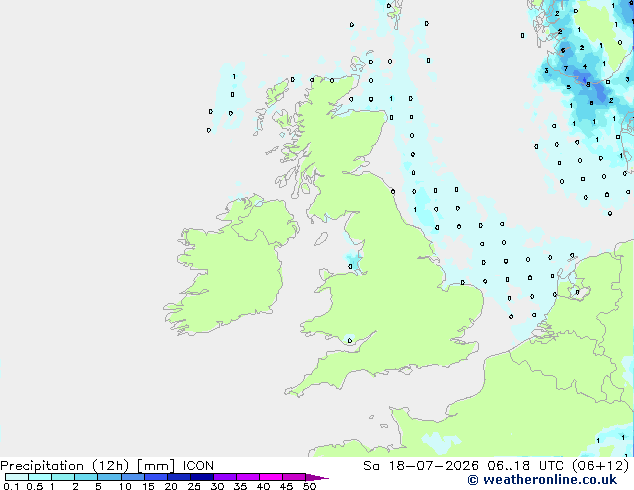Image resolution: width=634 pixels, height=490 pixels.
Task: Click the "40" legend scale label
Action: (263, 486)
